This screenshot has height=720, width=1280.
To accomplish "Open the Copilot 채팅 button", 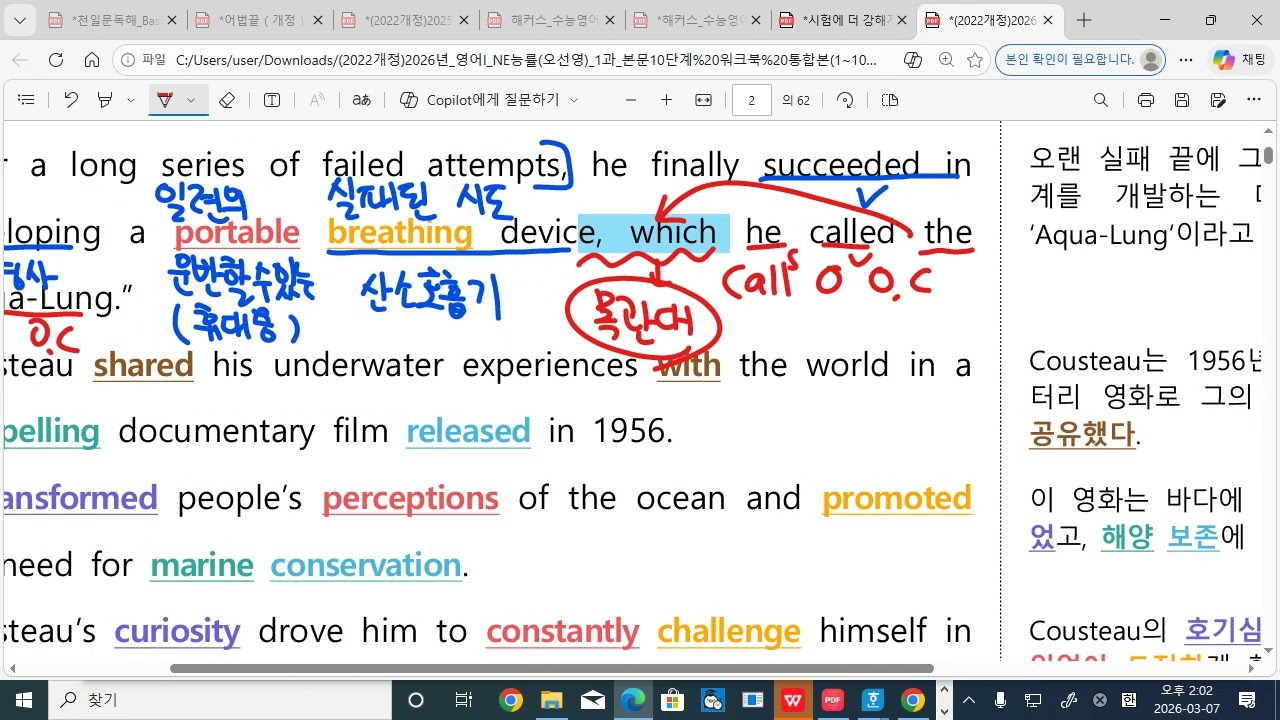I will coord(1239,60).
